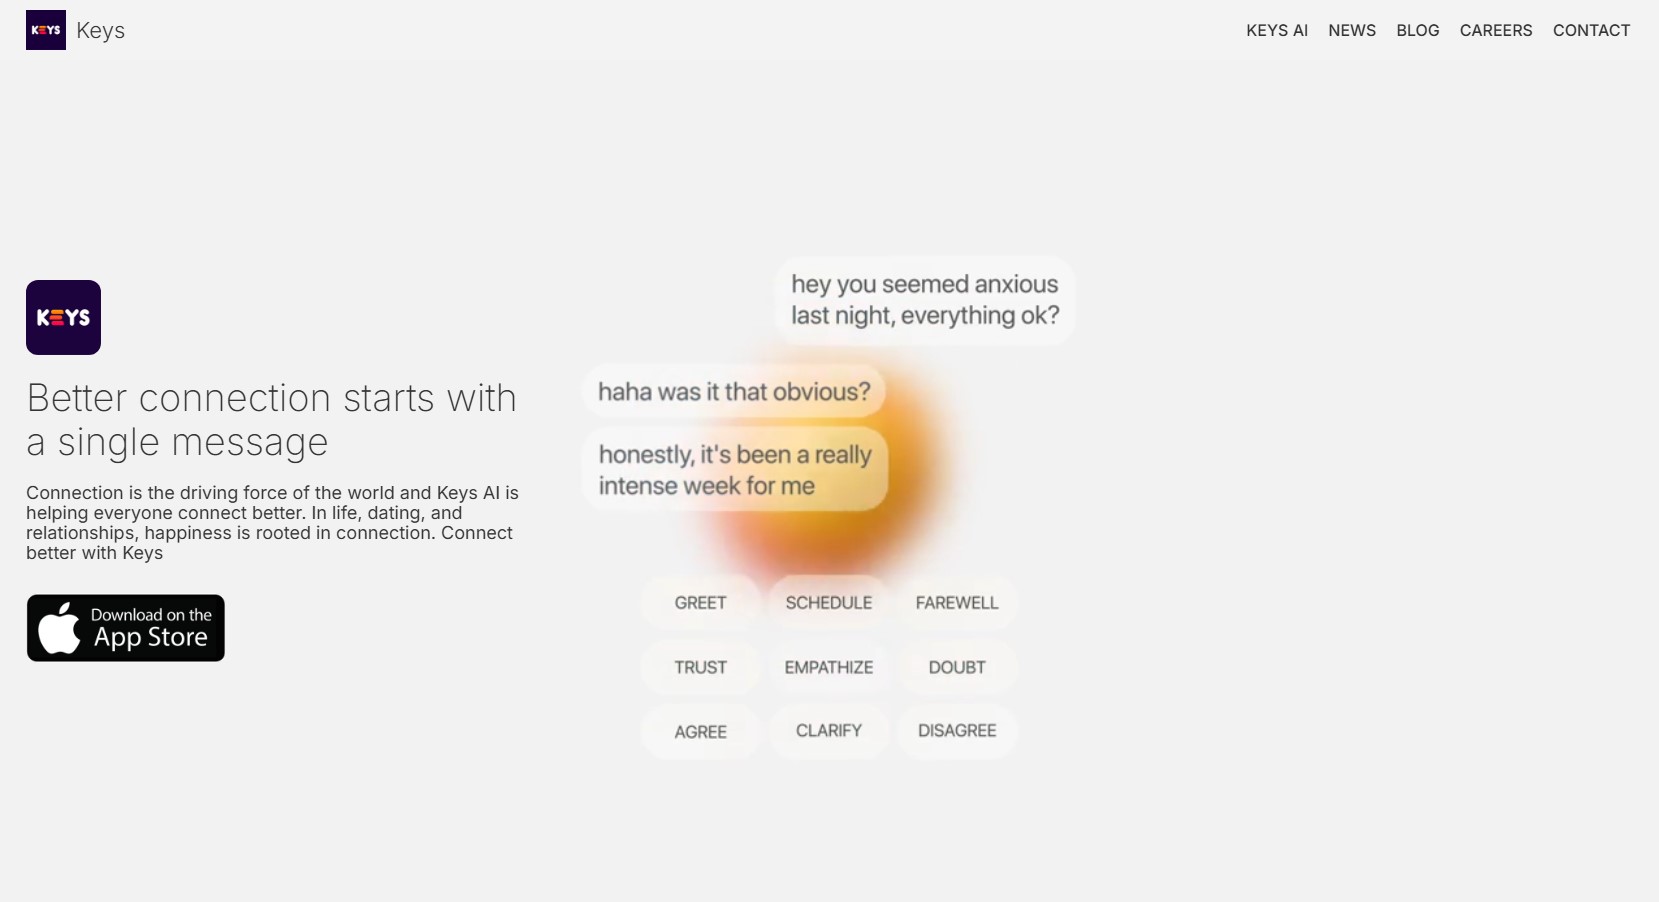Click the Apple logo on download badge
1659x902 pixels.
(x=59, y=628)
